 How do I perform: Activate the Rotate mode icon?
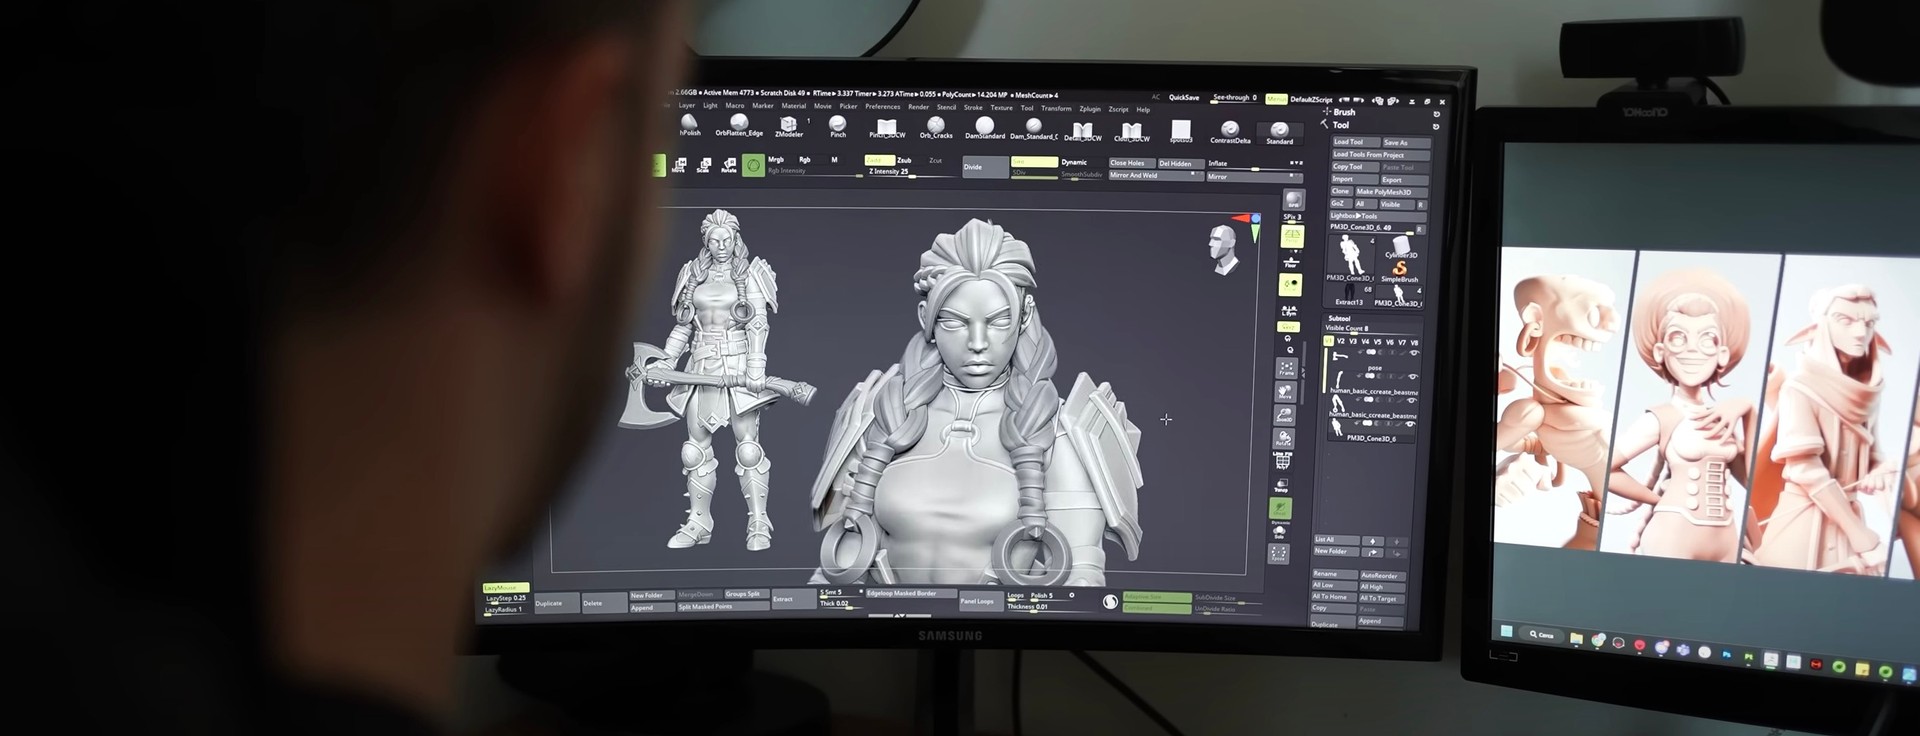pyautogui.click(x=728, y=165)
